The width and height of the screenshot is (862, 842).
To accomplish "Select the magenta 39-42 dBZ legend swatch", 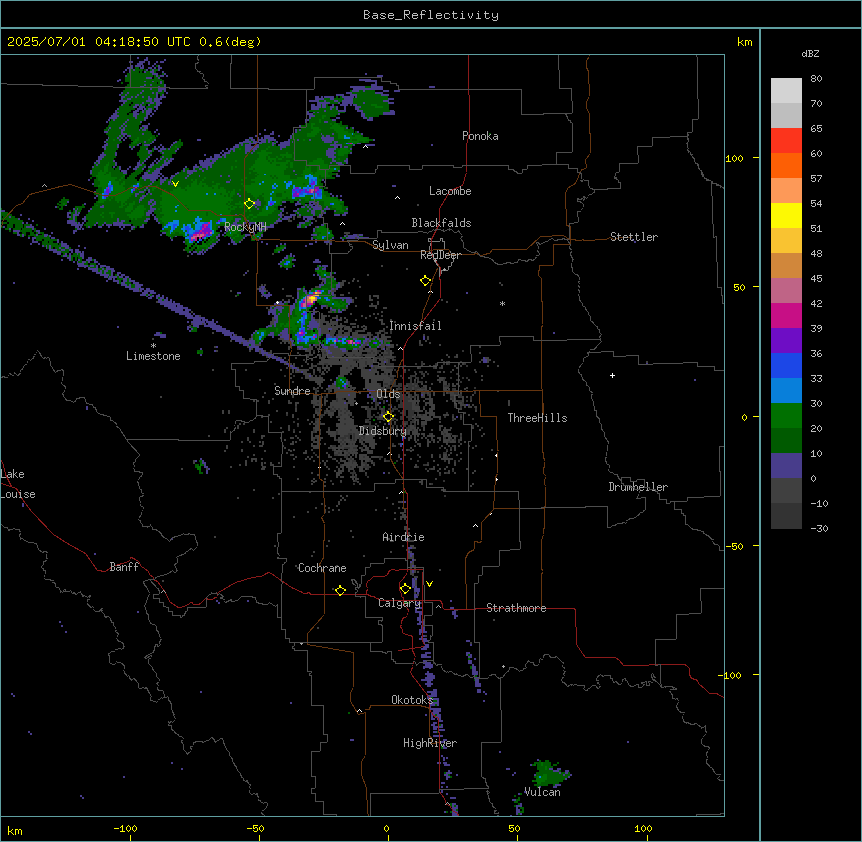I will pos(786,315).
